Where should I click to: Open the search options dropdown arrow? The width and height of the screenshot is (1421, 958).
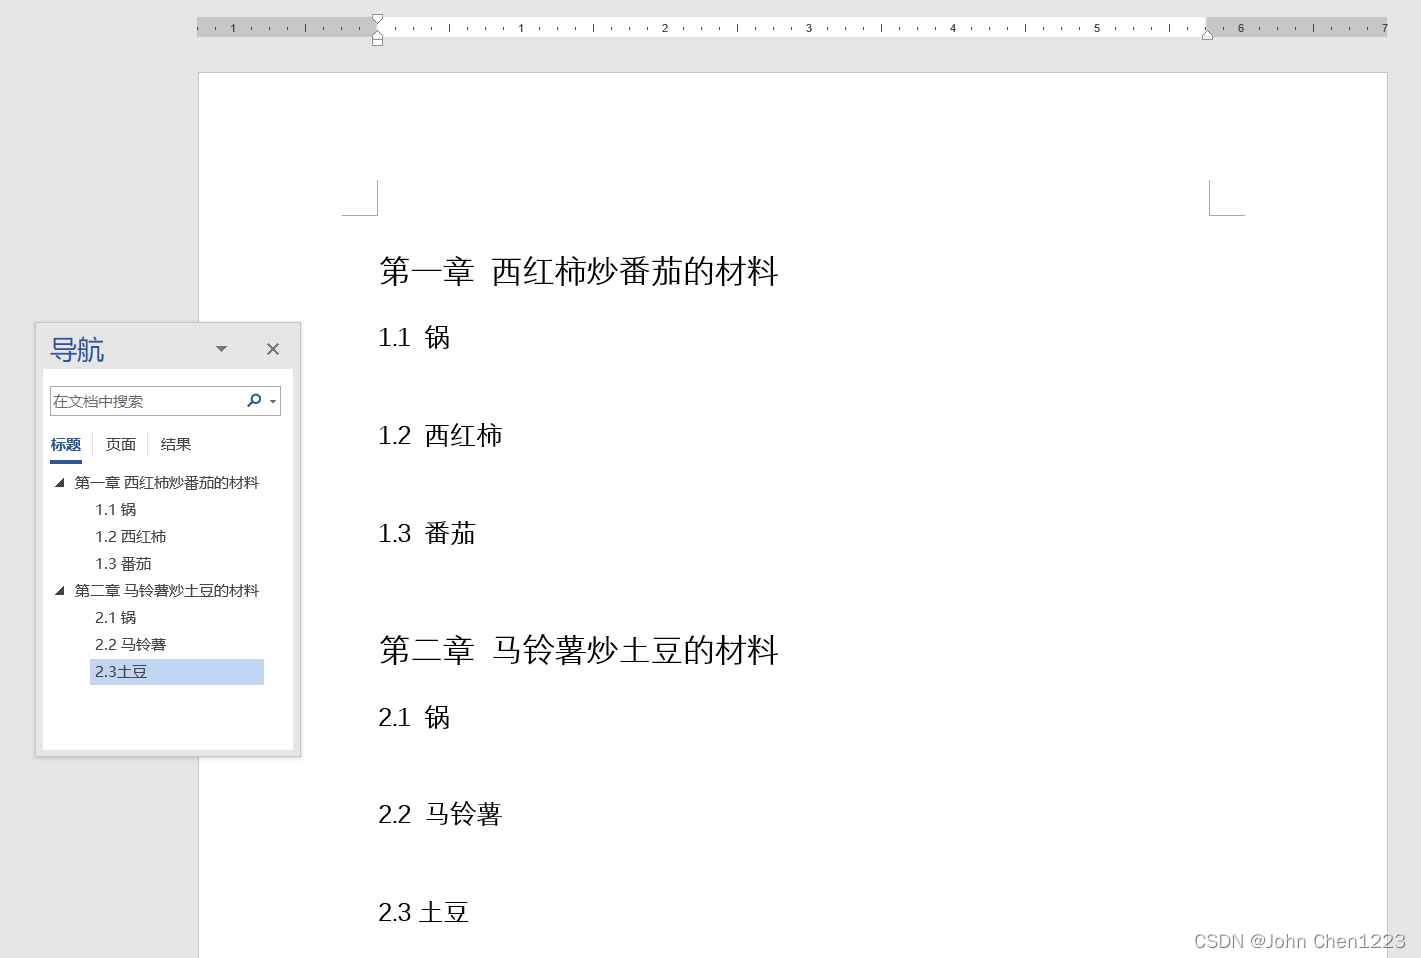(273, 402)
